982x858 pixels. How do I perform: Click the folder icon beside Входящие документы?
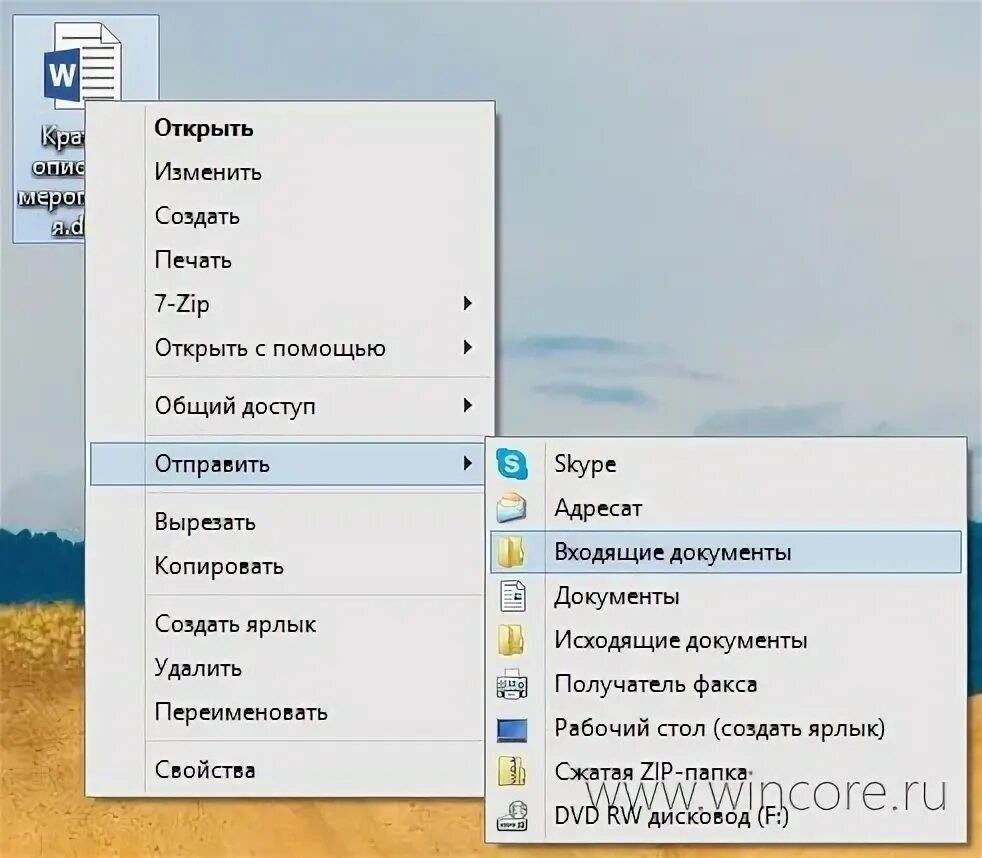[512, 552]
